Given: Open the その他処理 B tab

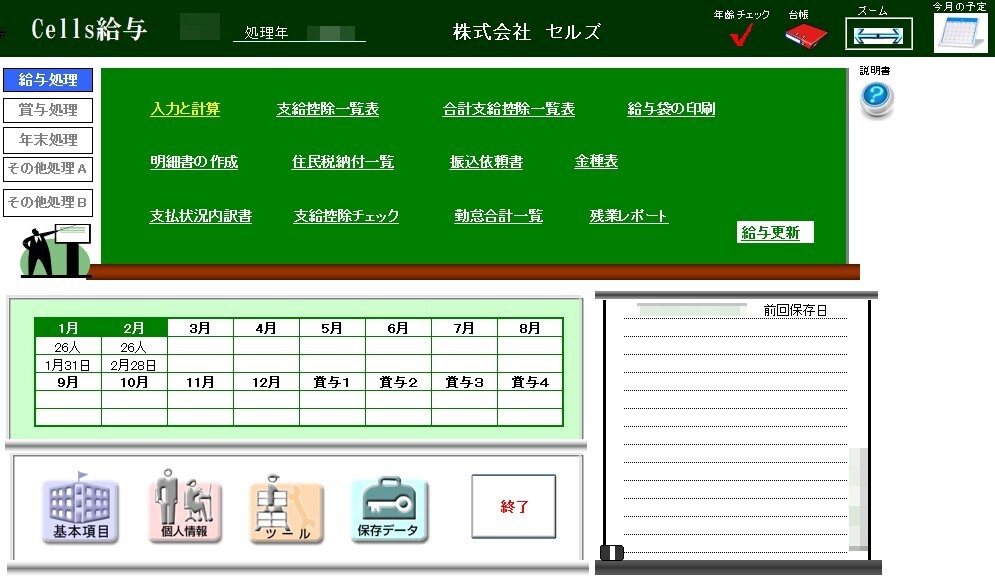Looking at the screenshot, I should point(48,203).
